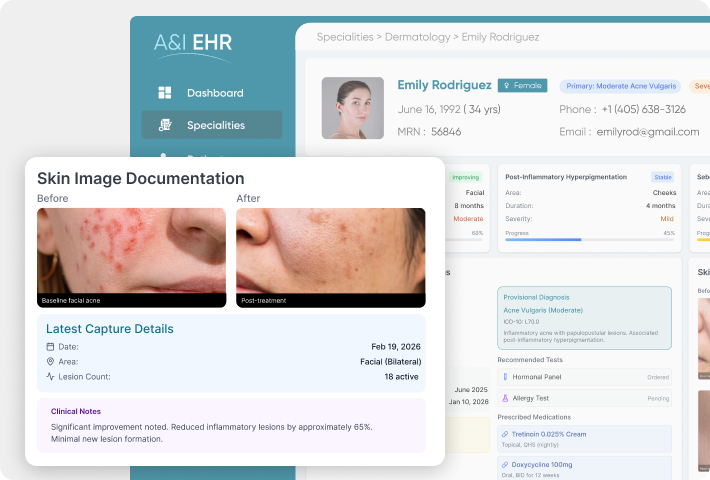This screenshot has width=710, height=480.
Task: Click the Allergy Test row
Action: (x=584, y=398)
